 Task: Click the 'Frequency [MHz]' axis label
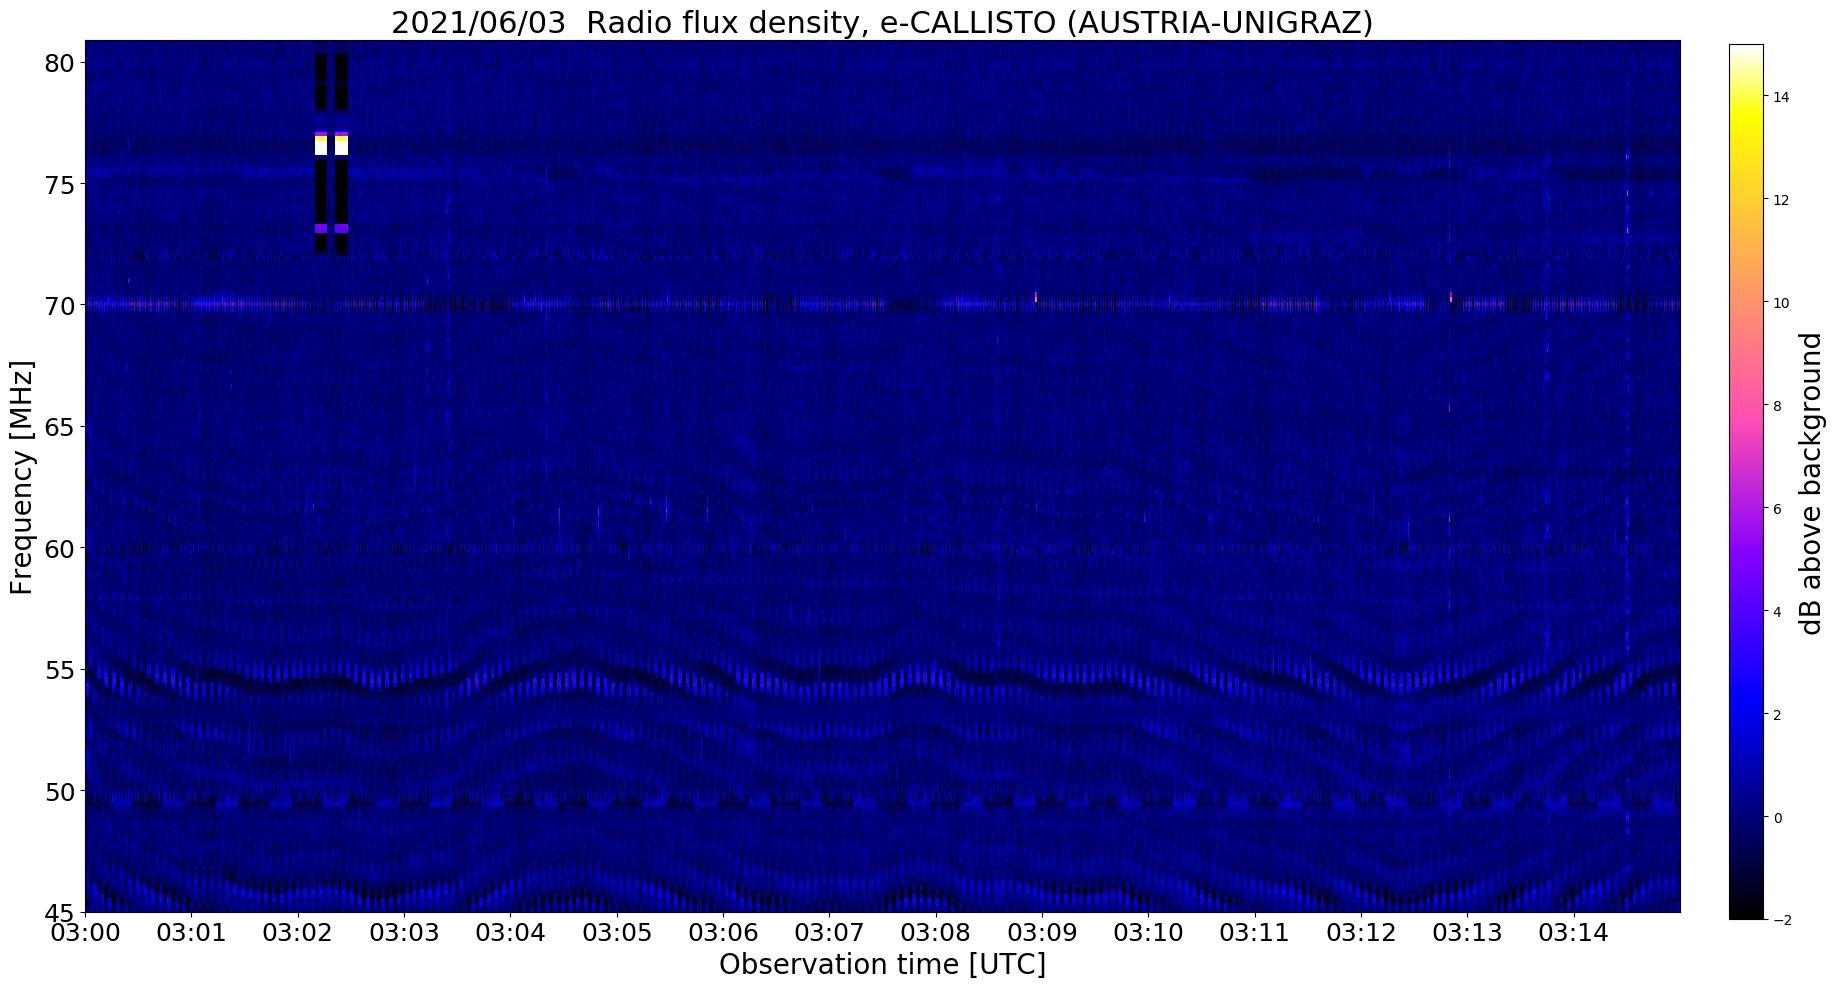pos(22,477)
